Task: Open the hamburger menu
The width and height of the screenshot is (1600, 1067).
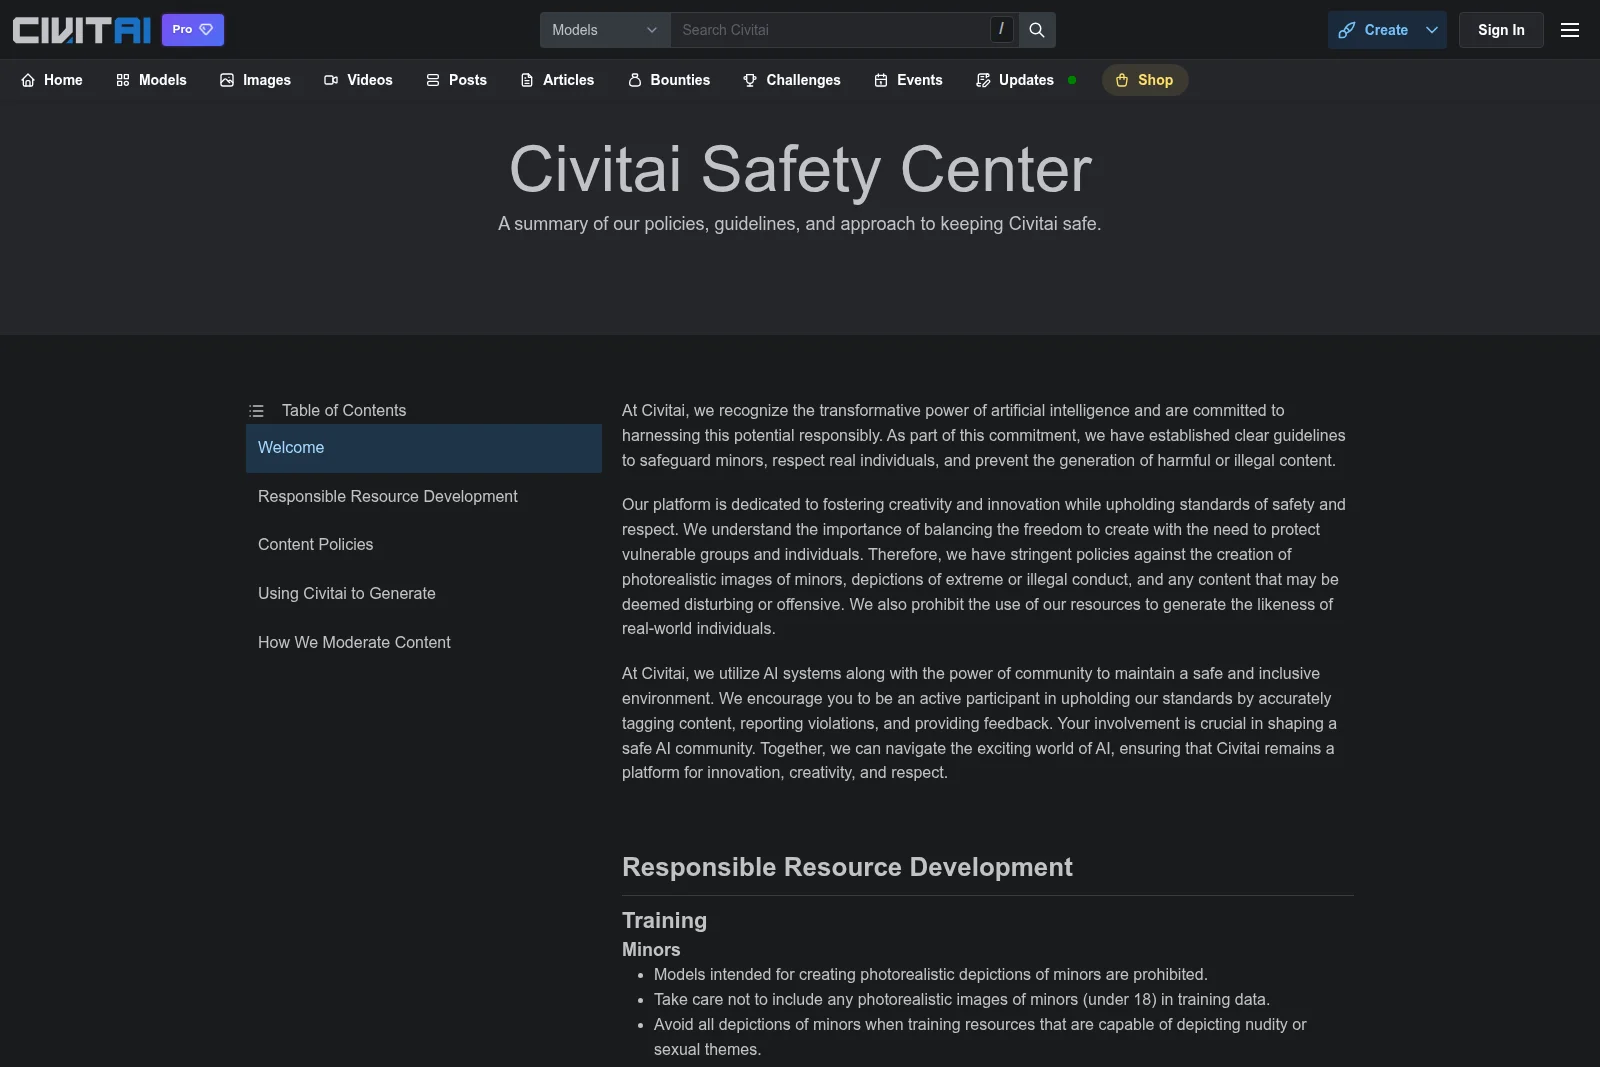Action: [x=1569, y=30]
